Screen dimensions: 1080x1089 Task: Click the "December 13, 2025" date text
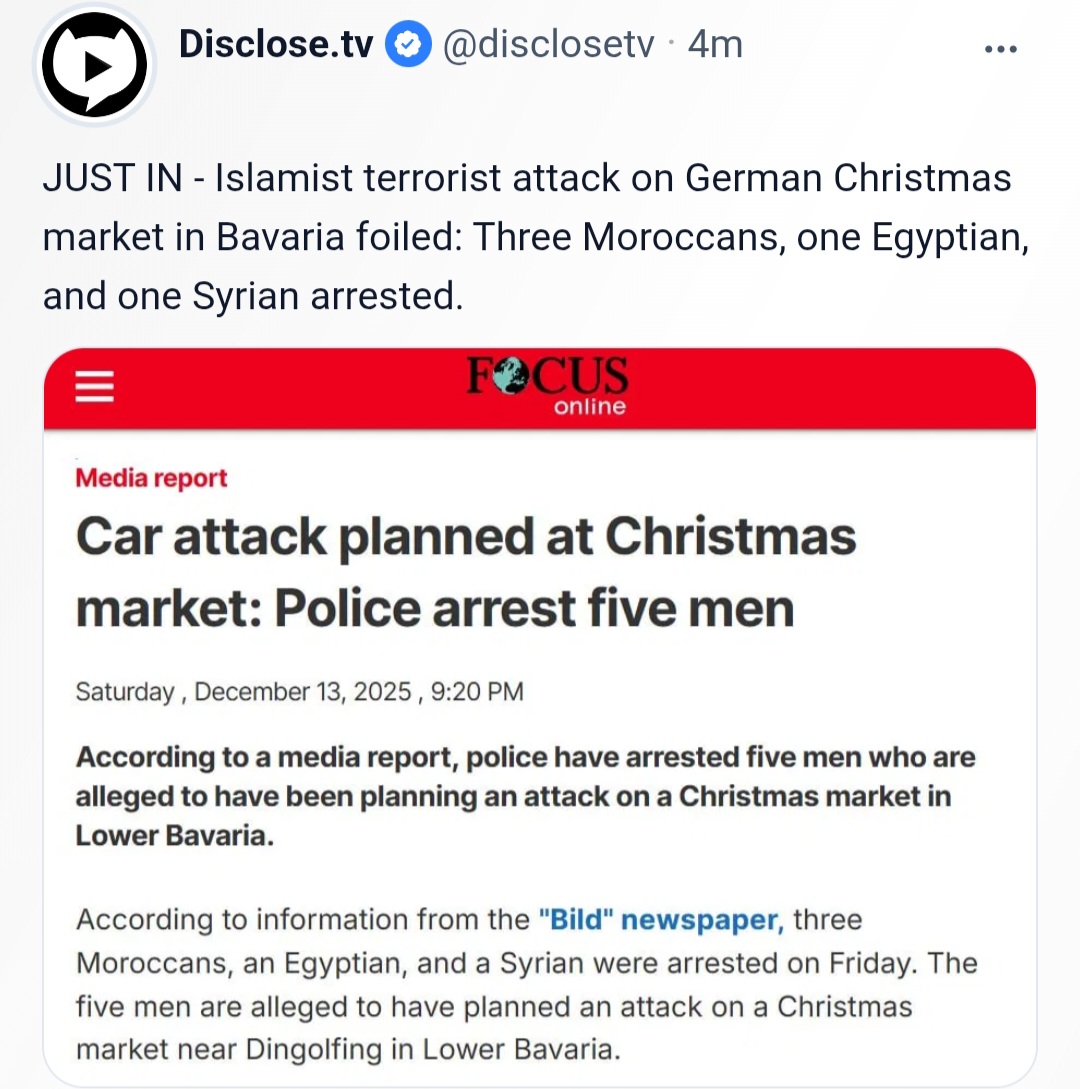(x=302, y=692)
